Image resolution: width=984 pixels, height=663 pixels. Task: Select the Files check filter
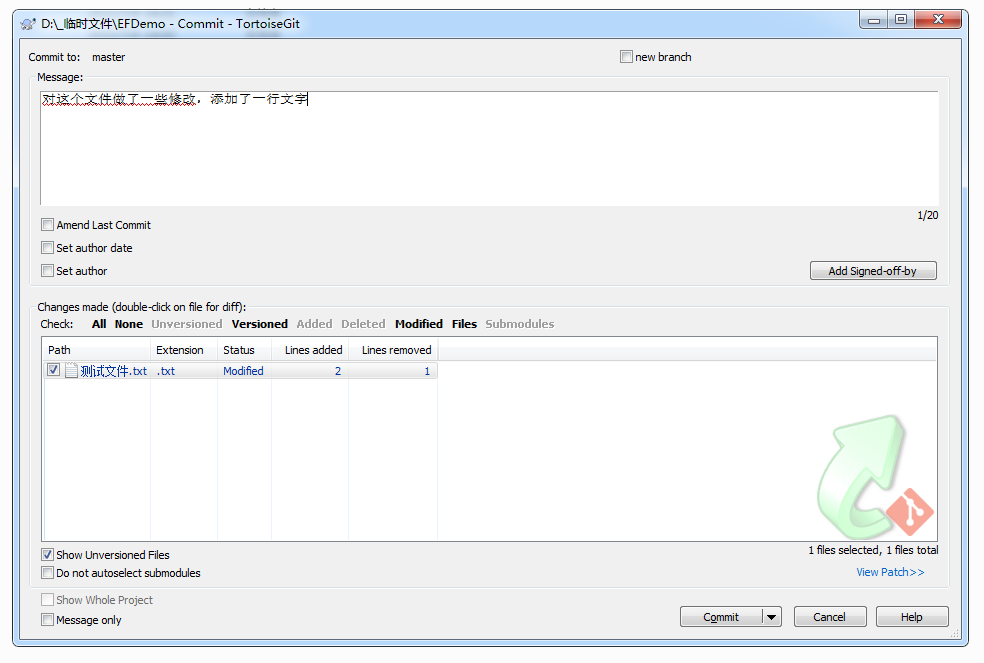click(x=464, y=324)
